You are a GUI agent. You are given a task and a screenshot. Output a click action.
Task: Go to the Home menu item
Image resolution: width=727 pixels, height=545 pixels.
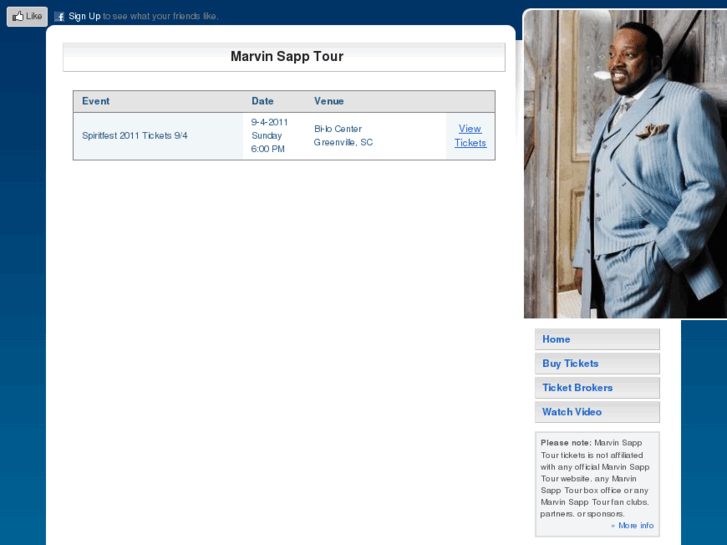597,340
